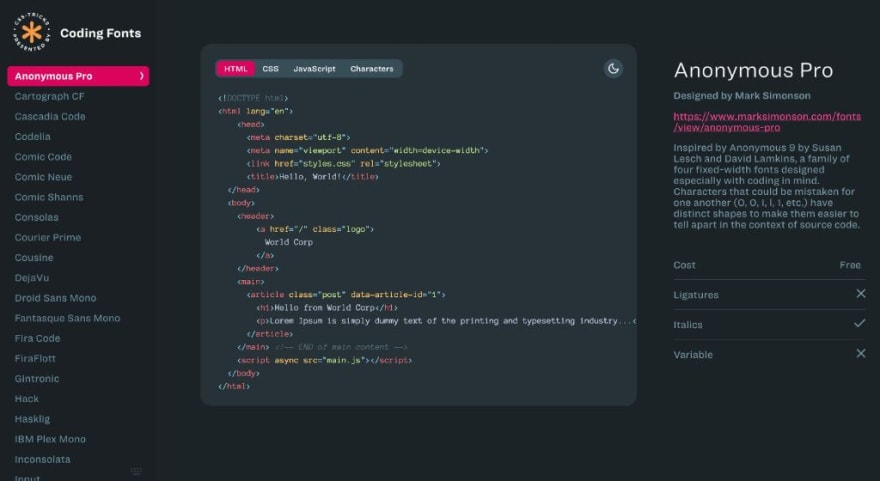Click the Coding Fonts title

click(x=100, y=33)
